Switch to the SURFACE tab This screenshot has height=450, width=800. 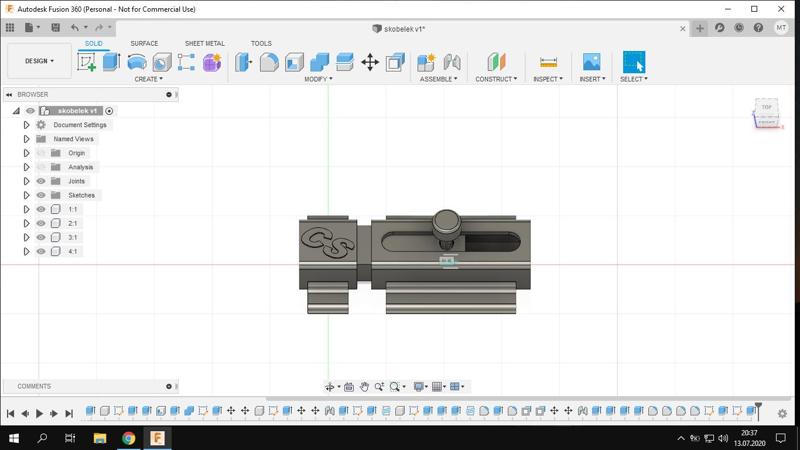point(144,43)
